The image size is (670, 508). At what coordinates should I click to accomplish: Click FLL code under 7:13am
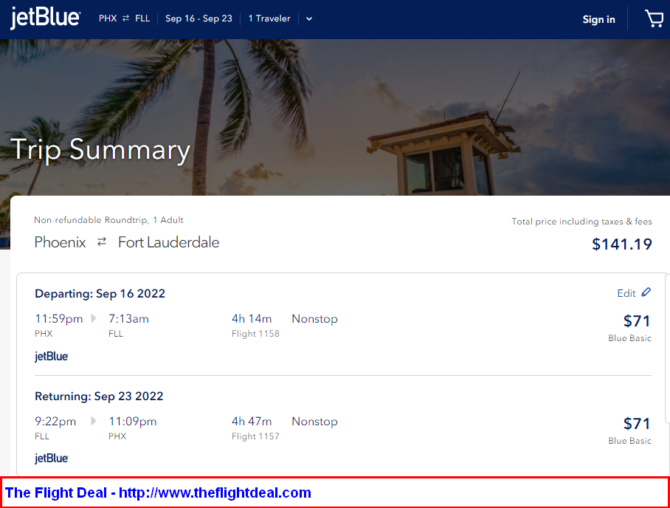(x=116, y=334)
